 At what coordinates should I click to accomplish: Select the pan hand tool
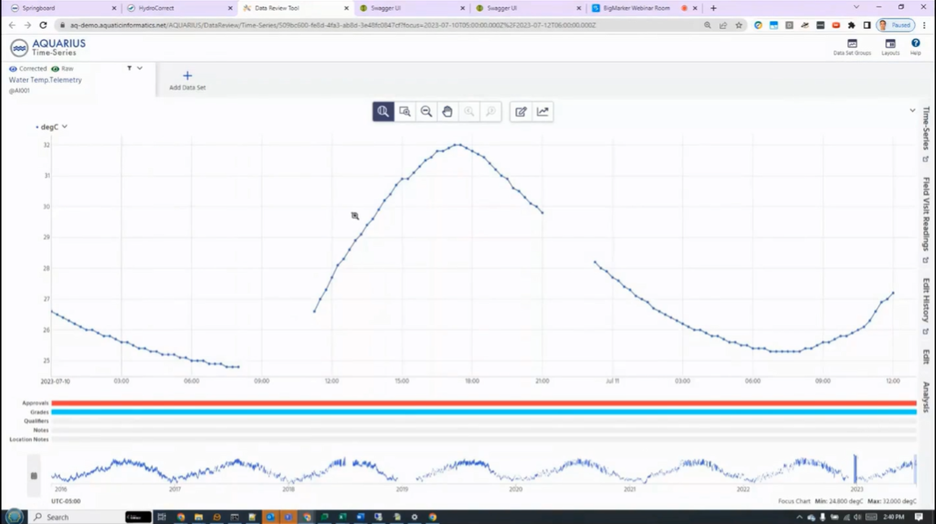click(x=447, y=112)
